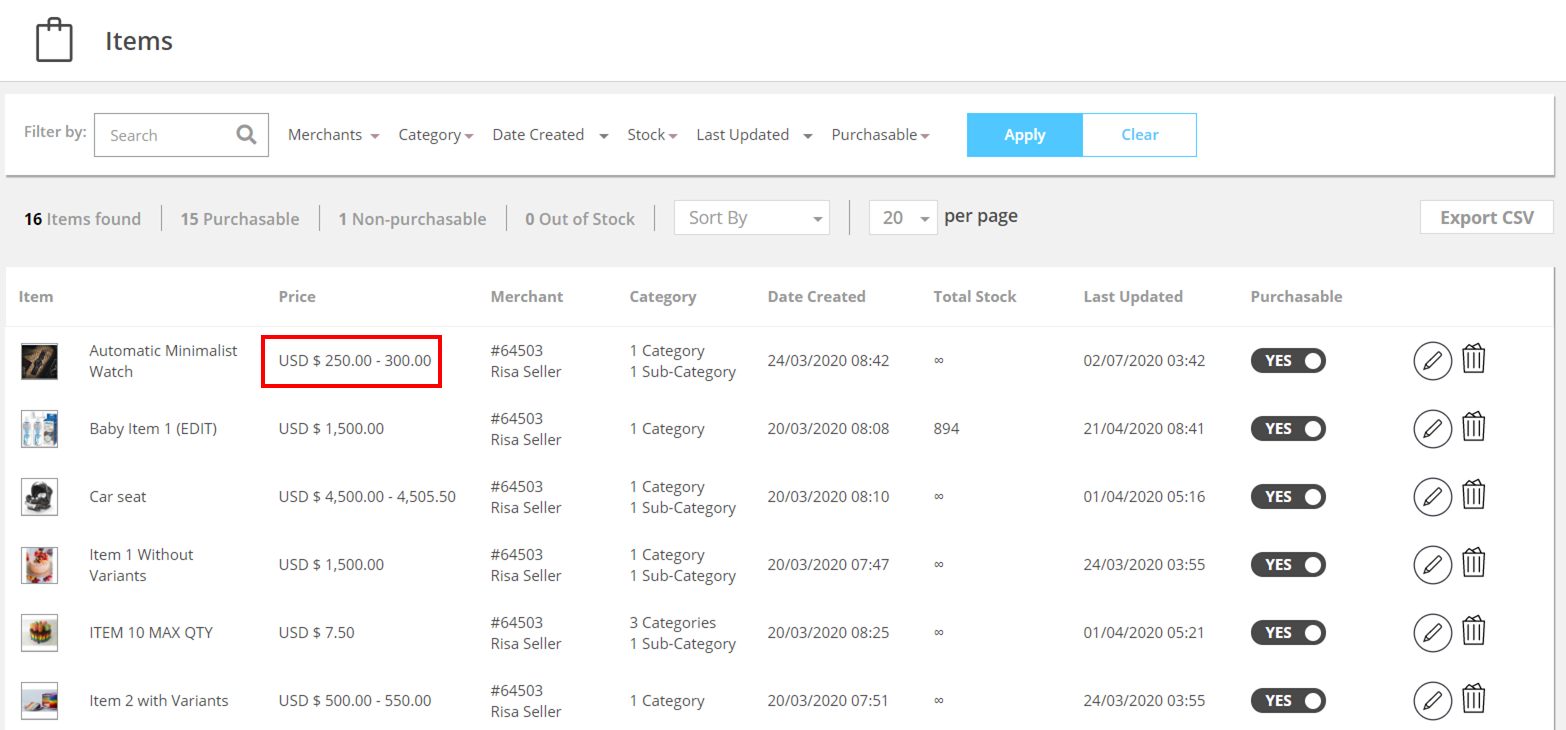
Task: Delete Item 2 with Variants
Action: [x=1473, y=700]
